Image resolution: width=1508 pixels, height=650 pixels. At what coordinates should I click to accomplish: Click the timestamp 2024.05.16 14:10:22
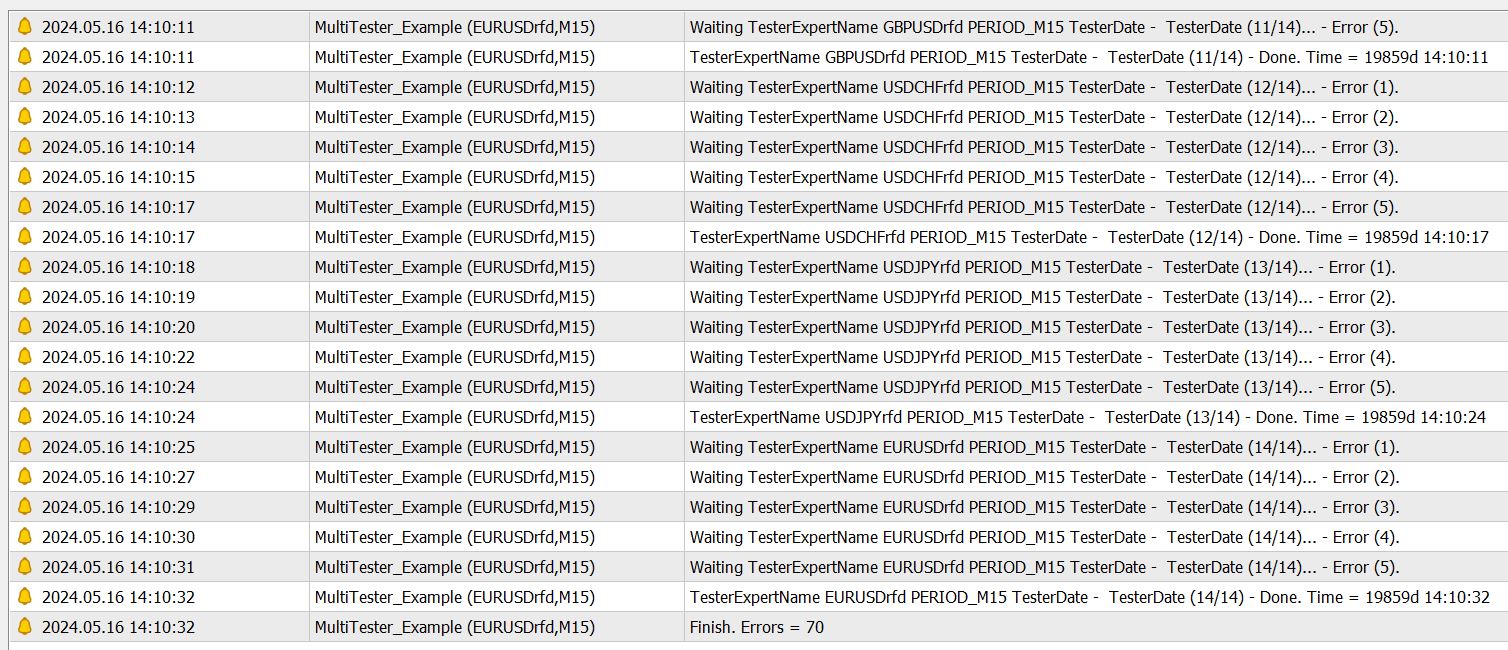point(118,357)
